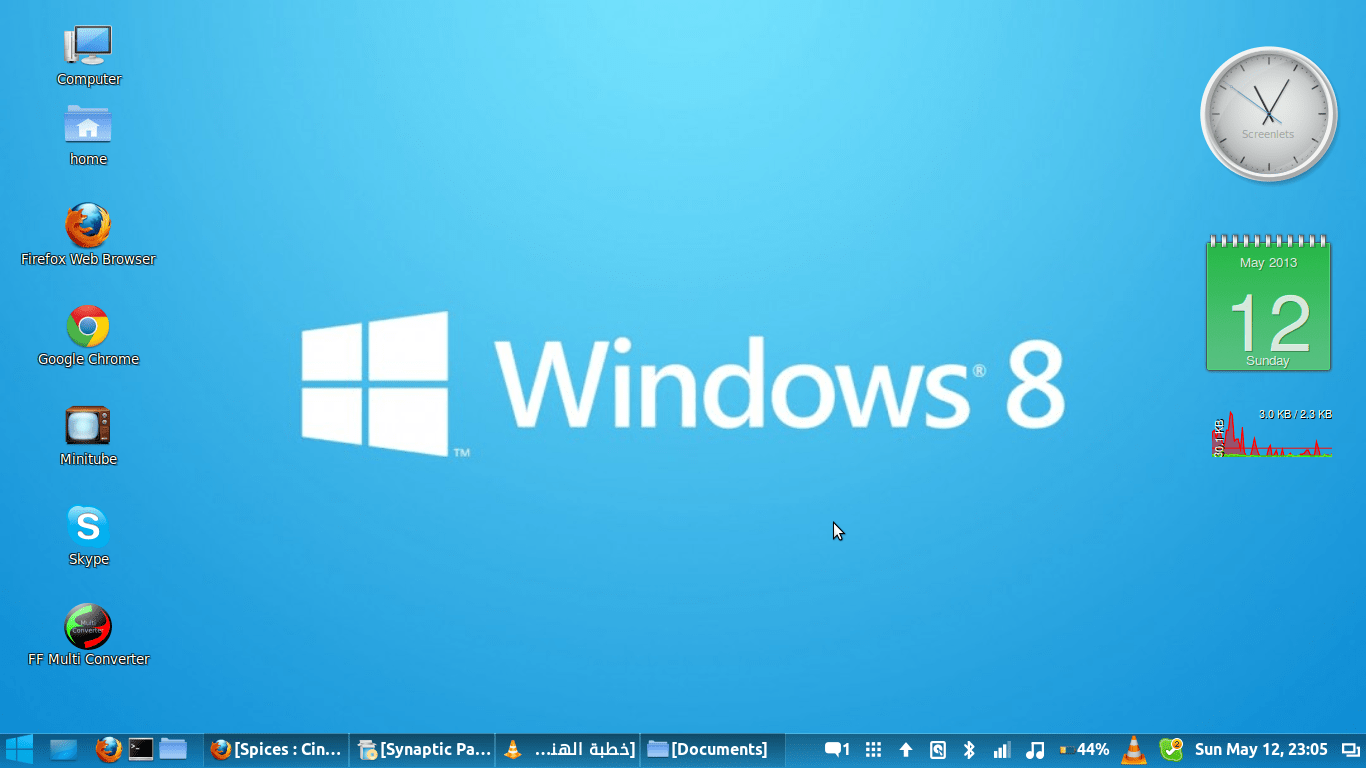Screen dimensions: 1366x768
Task: Open FF Multi Converter
Action: tap(88, 625)
